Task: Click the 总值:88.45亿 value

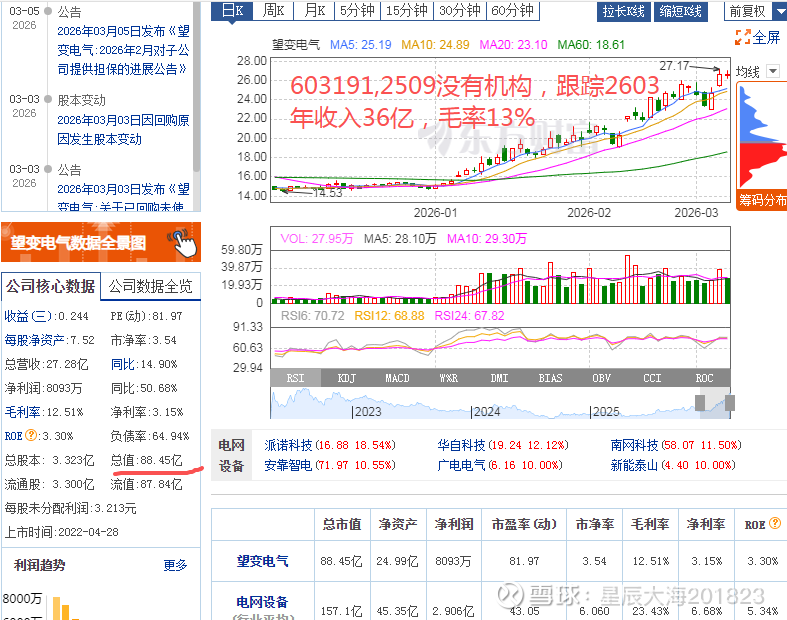Action: coord(147,460)
